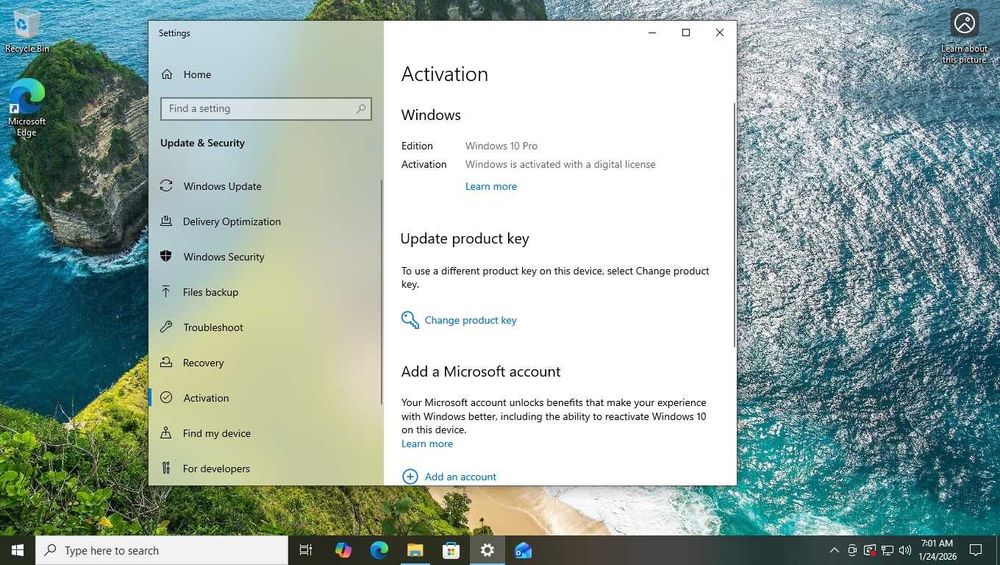Click Learn more under Add a Microsoft account
The height and width of the screenshot is (565, 1000).
coord(427,444)
